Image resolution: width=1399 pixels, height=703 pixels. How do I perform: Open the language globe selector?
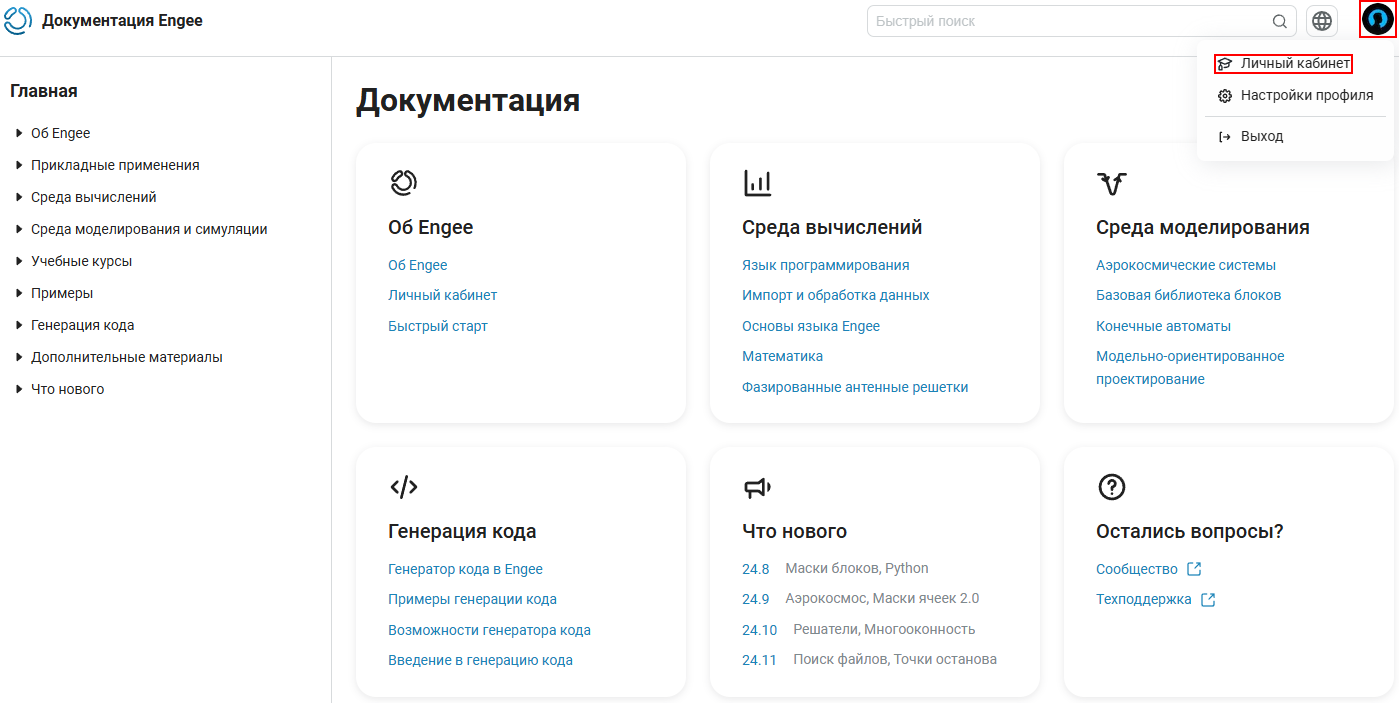coord(1322,21)
